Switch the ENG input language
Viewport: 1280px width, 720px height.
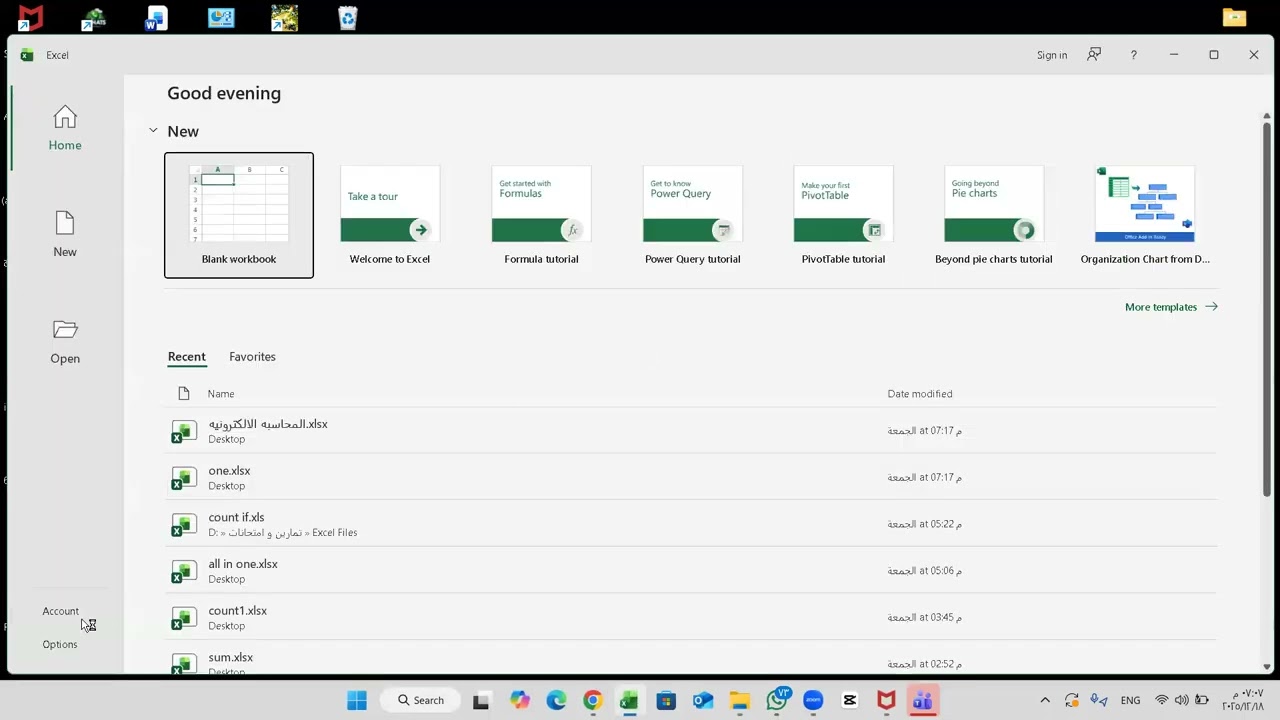(x=1130, y=700)
